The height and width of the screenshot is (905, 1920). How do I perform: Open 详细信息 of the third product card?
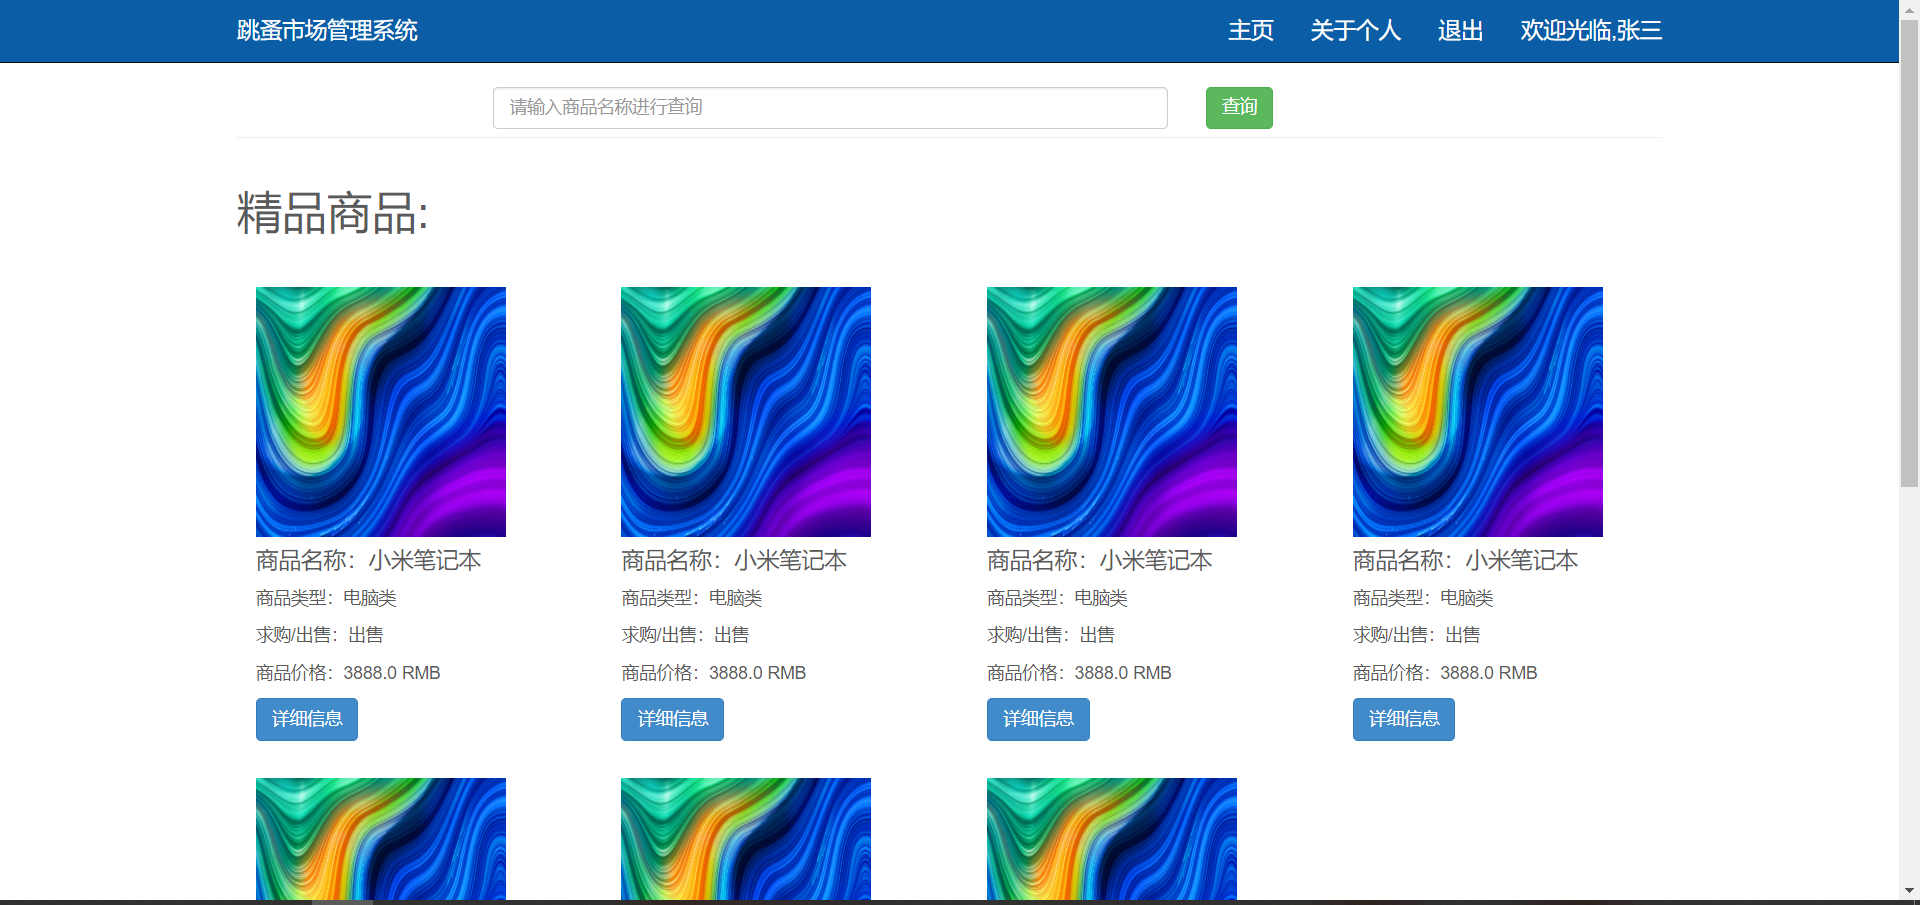pyautogui.click(x=1038, y=720)
